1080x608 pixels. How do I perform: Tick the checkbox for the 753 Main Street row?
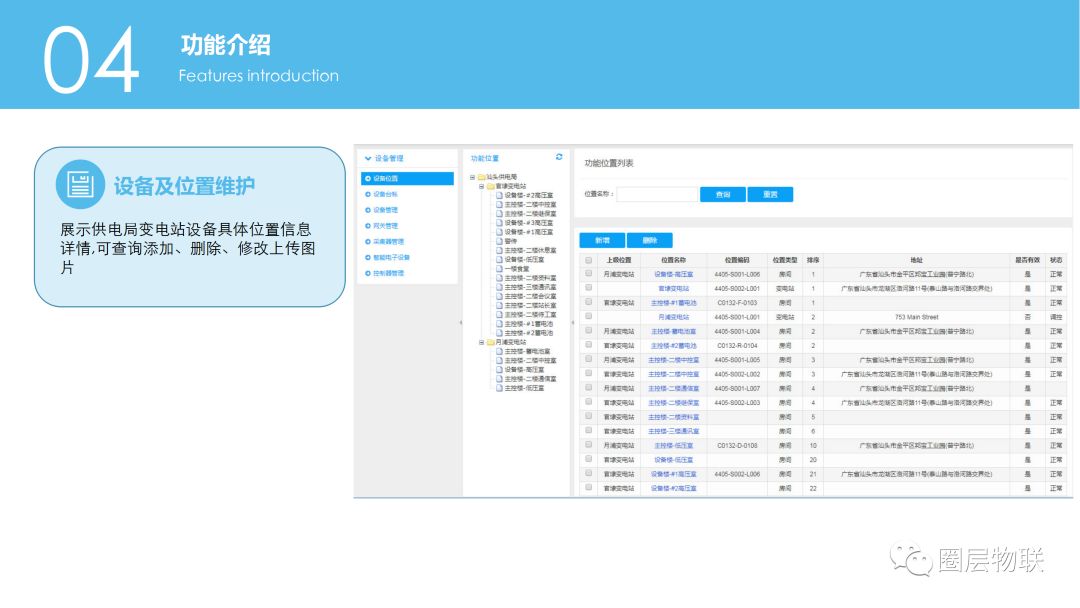(x=588, y=316)
